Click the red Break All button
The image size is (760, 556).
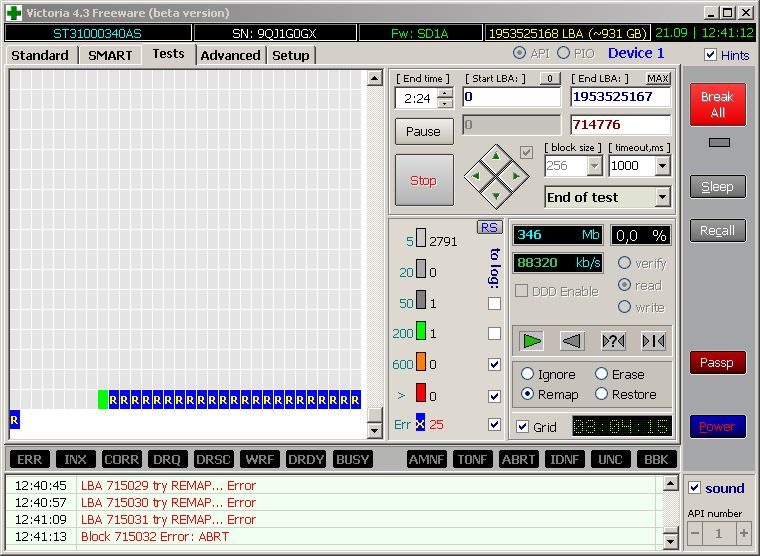(x=718, y=104)
